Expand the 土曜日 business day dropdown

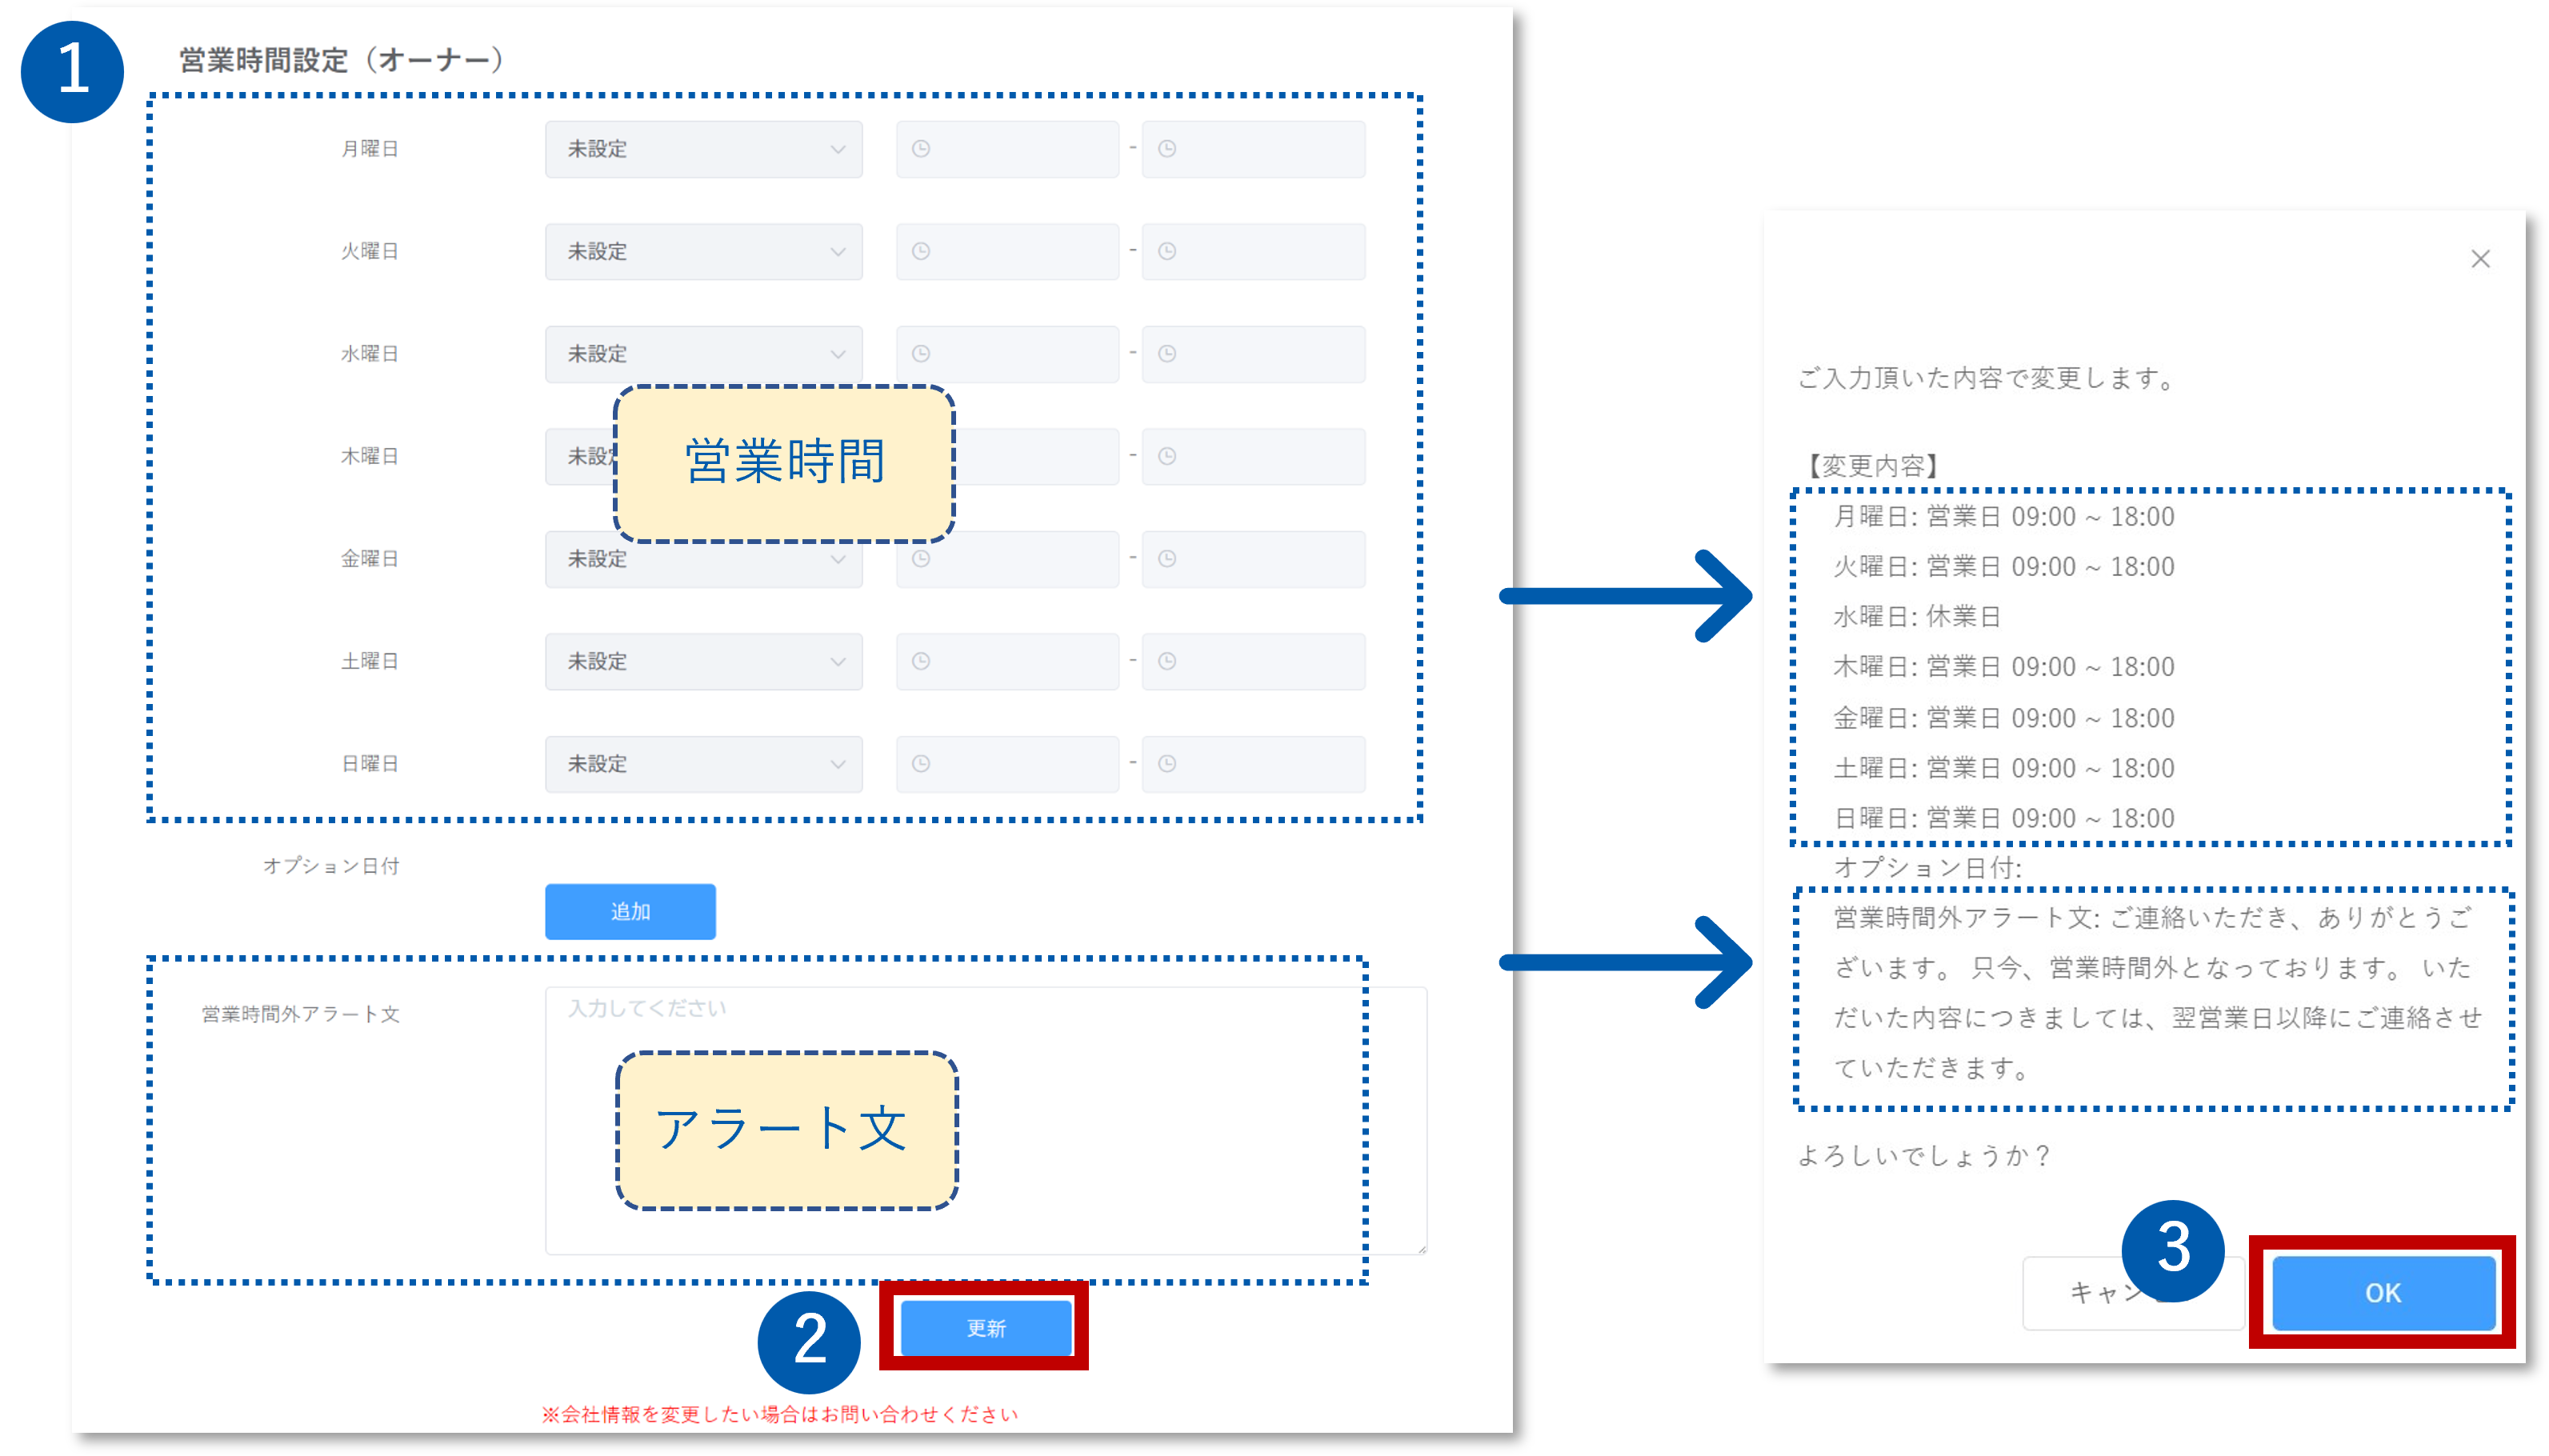[x=703, y=660]
